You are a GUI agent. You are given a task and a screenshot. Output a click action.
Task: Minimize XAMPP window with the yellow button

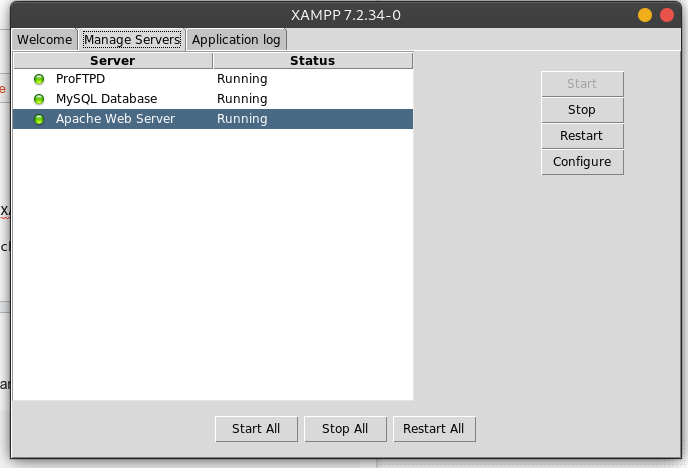[x=645, y=15]
